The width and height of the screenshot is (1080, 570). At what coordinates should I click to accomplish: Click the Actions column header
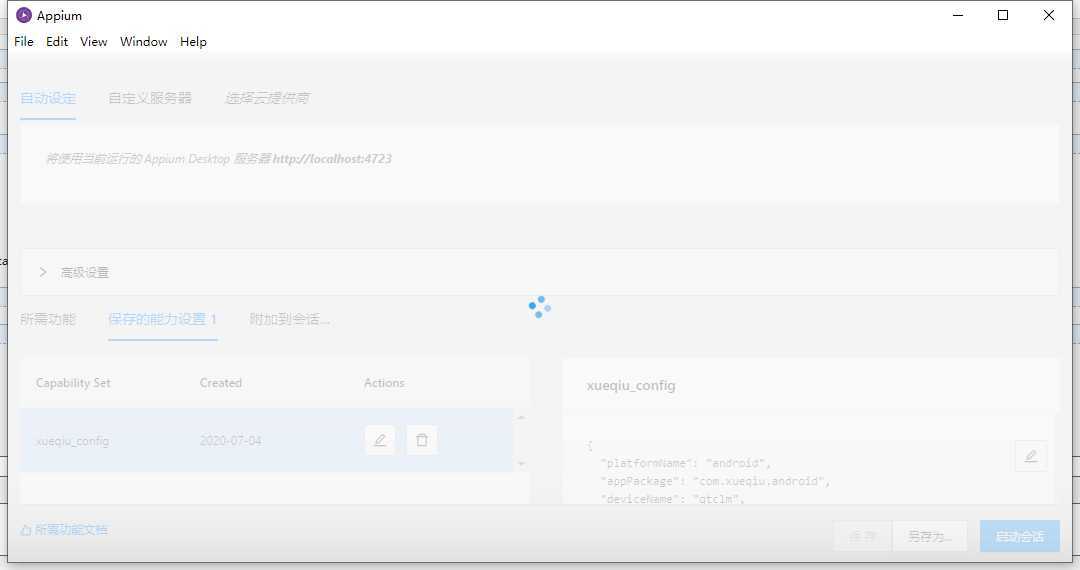[x=384, y=383]
